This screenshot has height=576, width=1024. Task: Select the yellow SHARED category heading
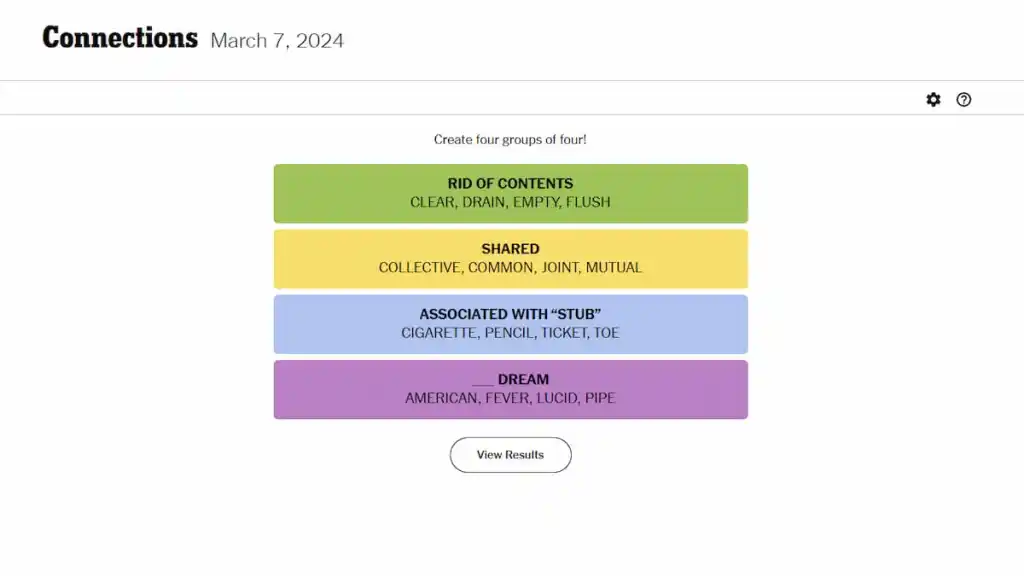(x=510, y=249)
